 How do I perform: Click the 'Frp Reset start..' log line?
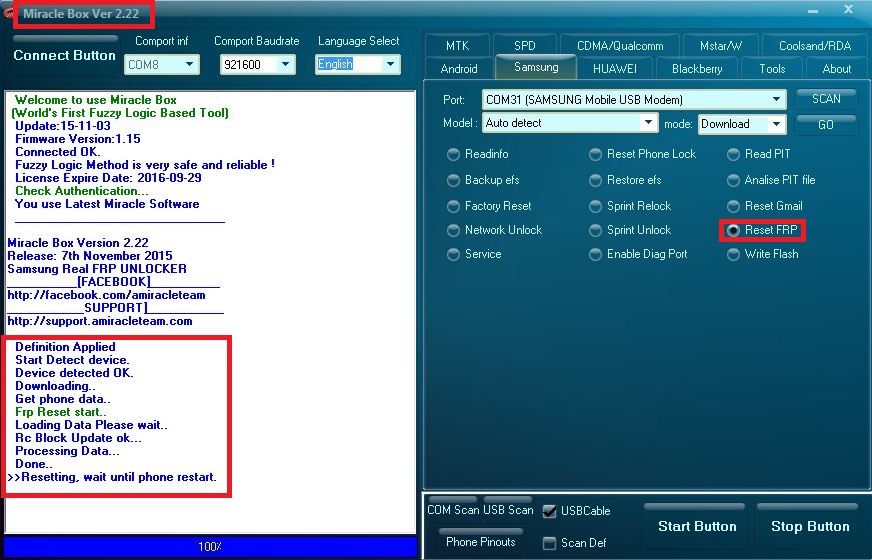click(61, 412)
